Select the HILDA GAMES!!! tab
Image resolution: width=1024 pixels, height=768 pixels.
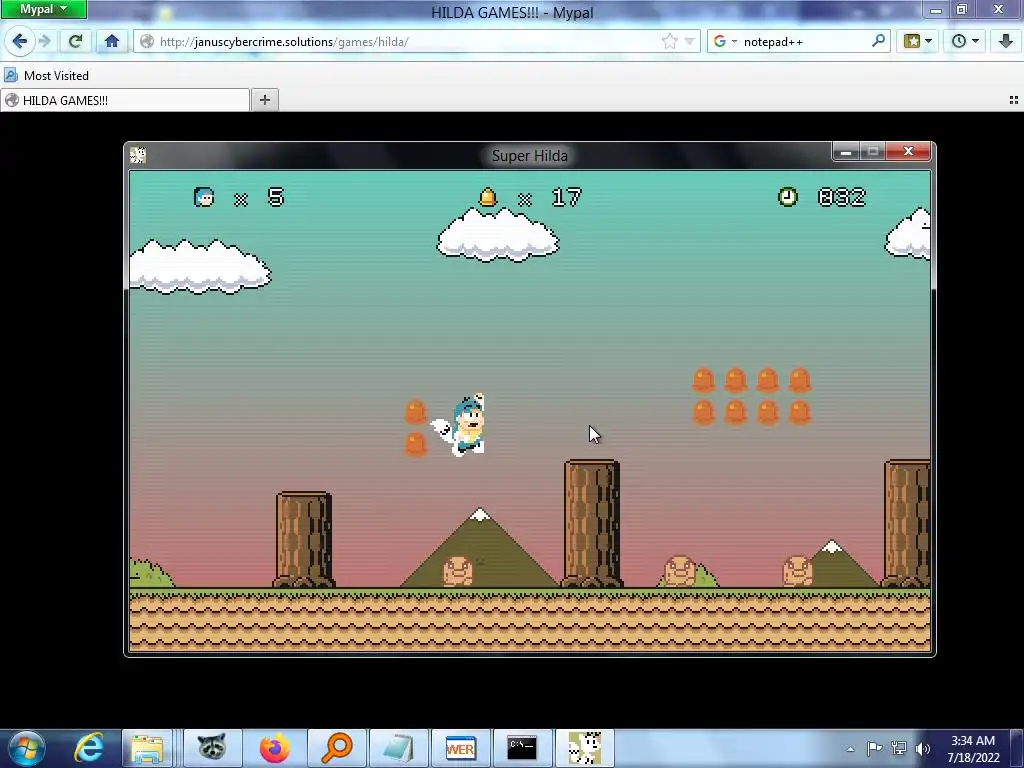(x=125, y=101)
